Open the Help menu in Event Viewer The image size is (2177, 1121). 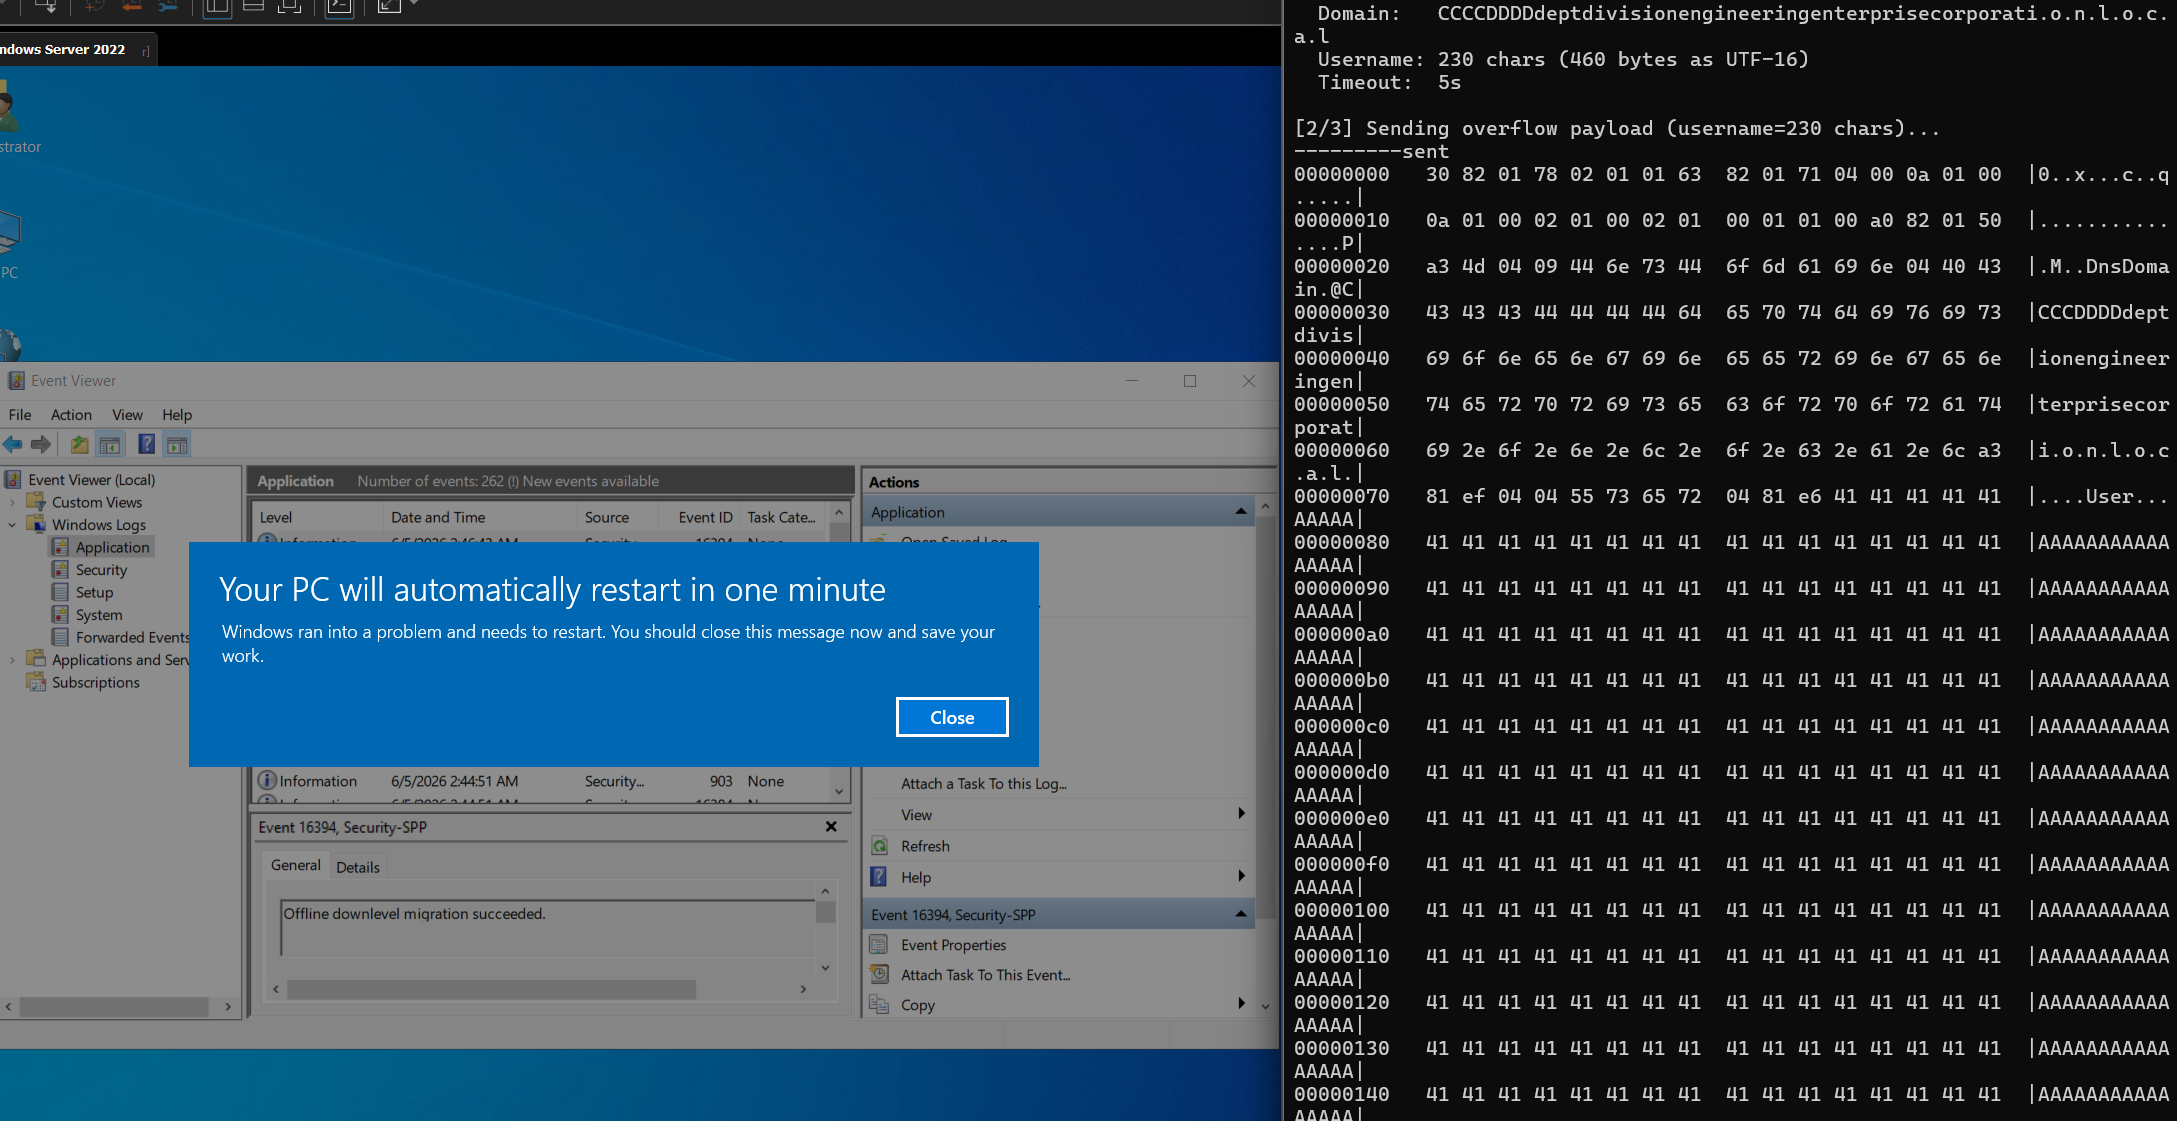click(177, 414)
